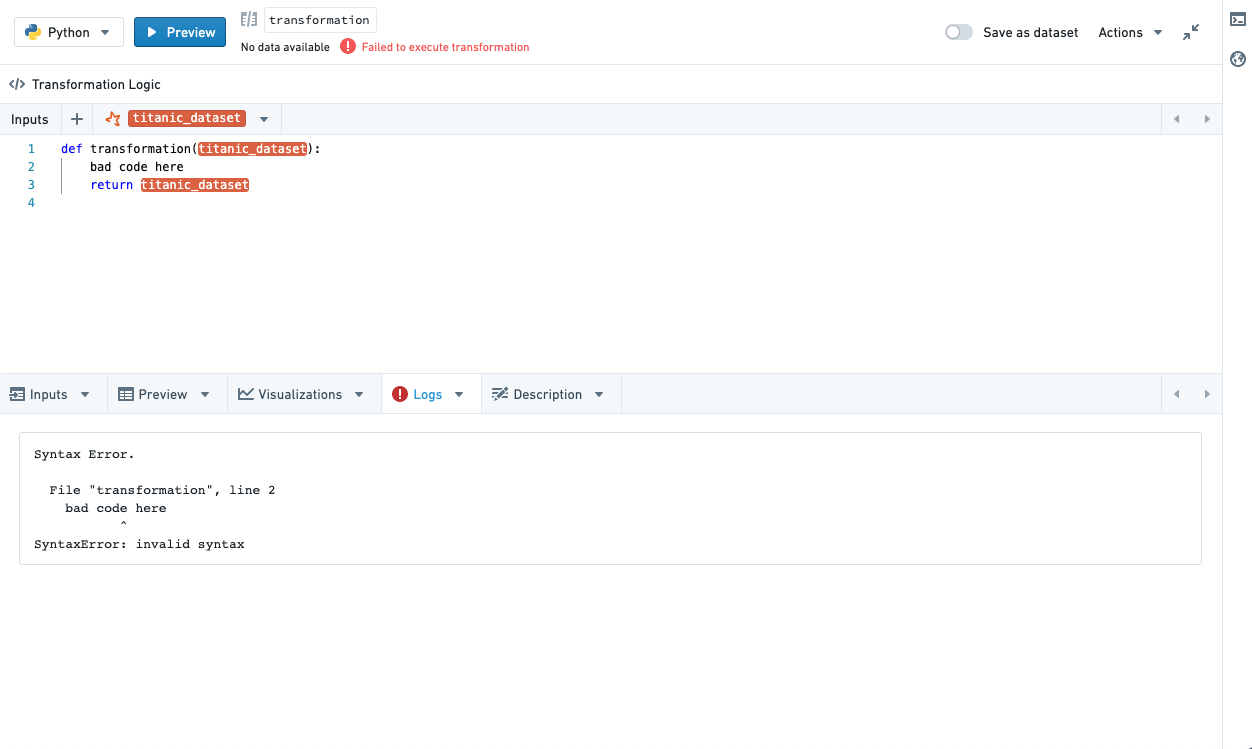Click the code icon beside Transformation Logic

(x=17, y=85)
